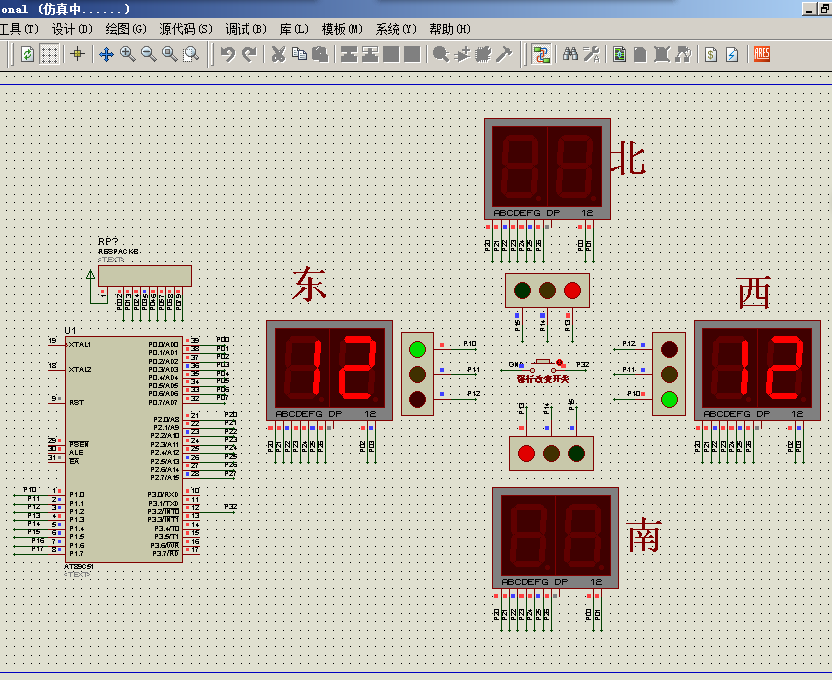832x680 pixels.
Task: Open the 系统(Y) menu
Action: 396,29
